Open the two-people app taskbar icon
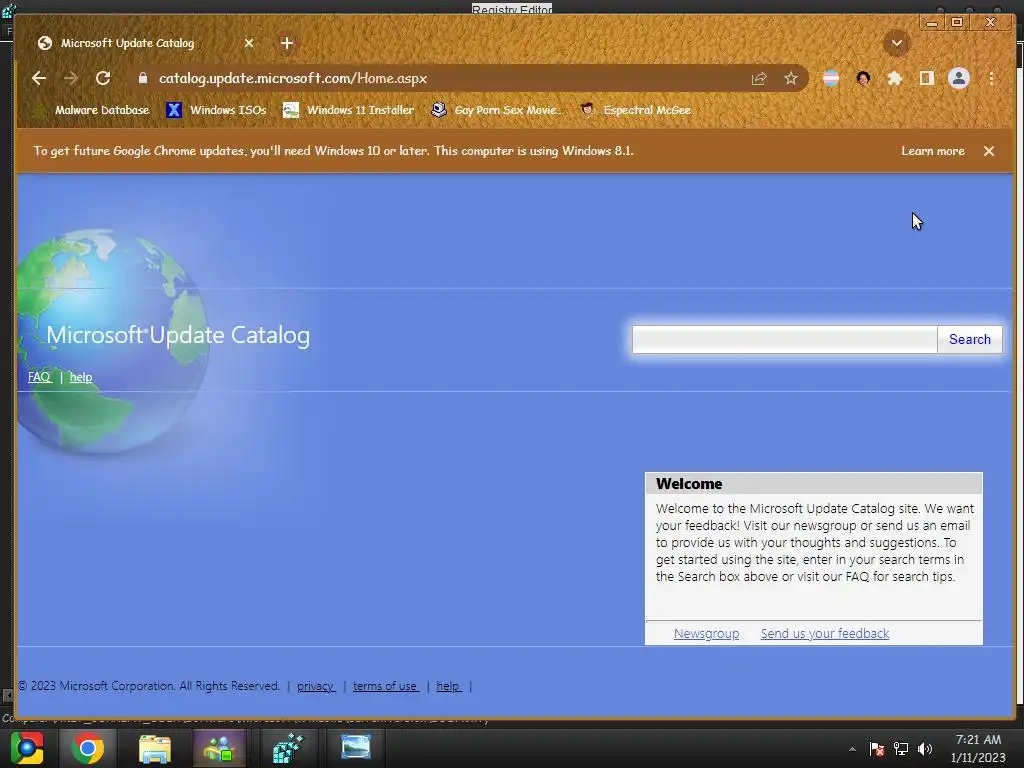The width and height of the screenshot is (1024, 768). pyautogui.click(x=219, y=748)
